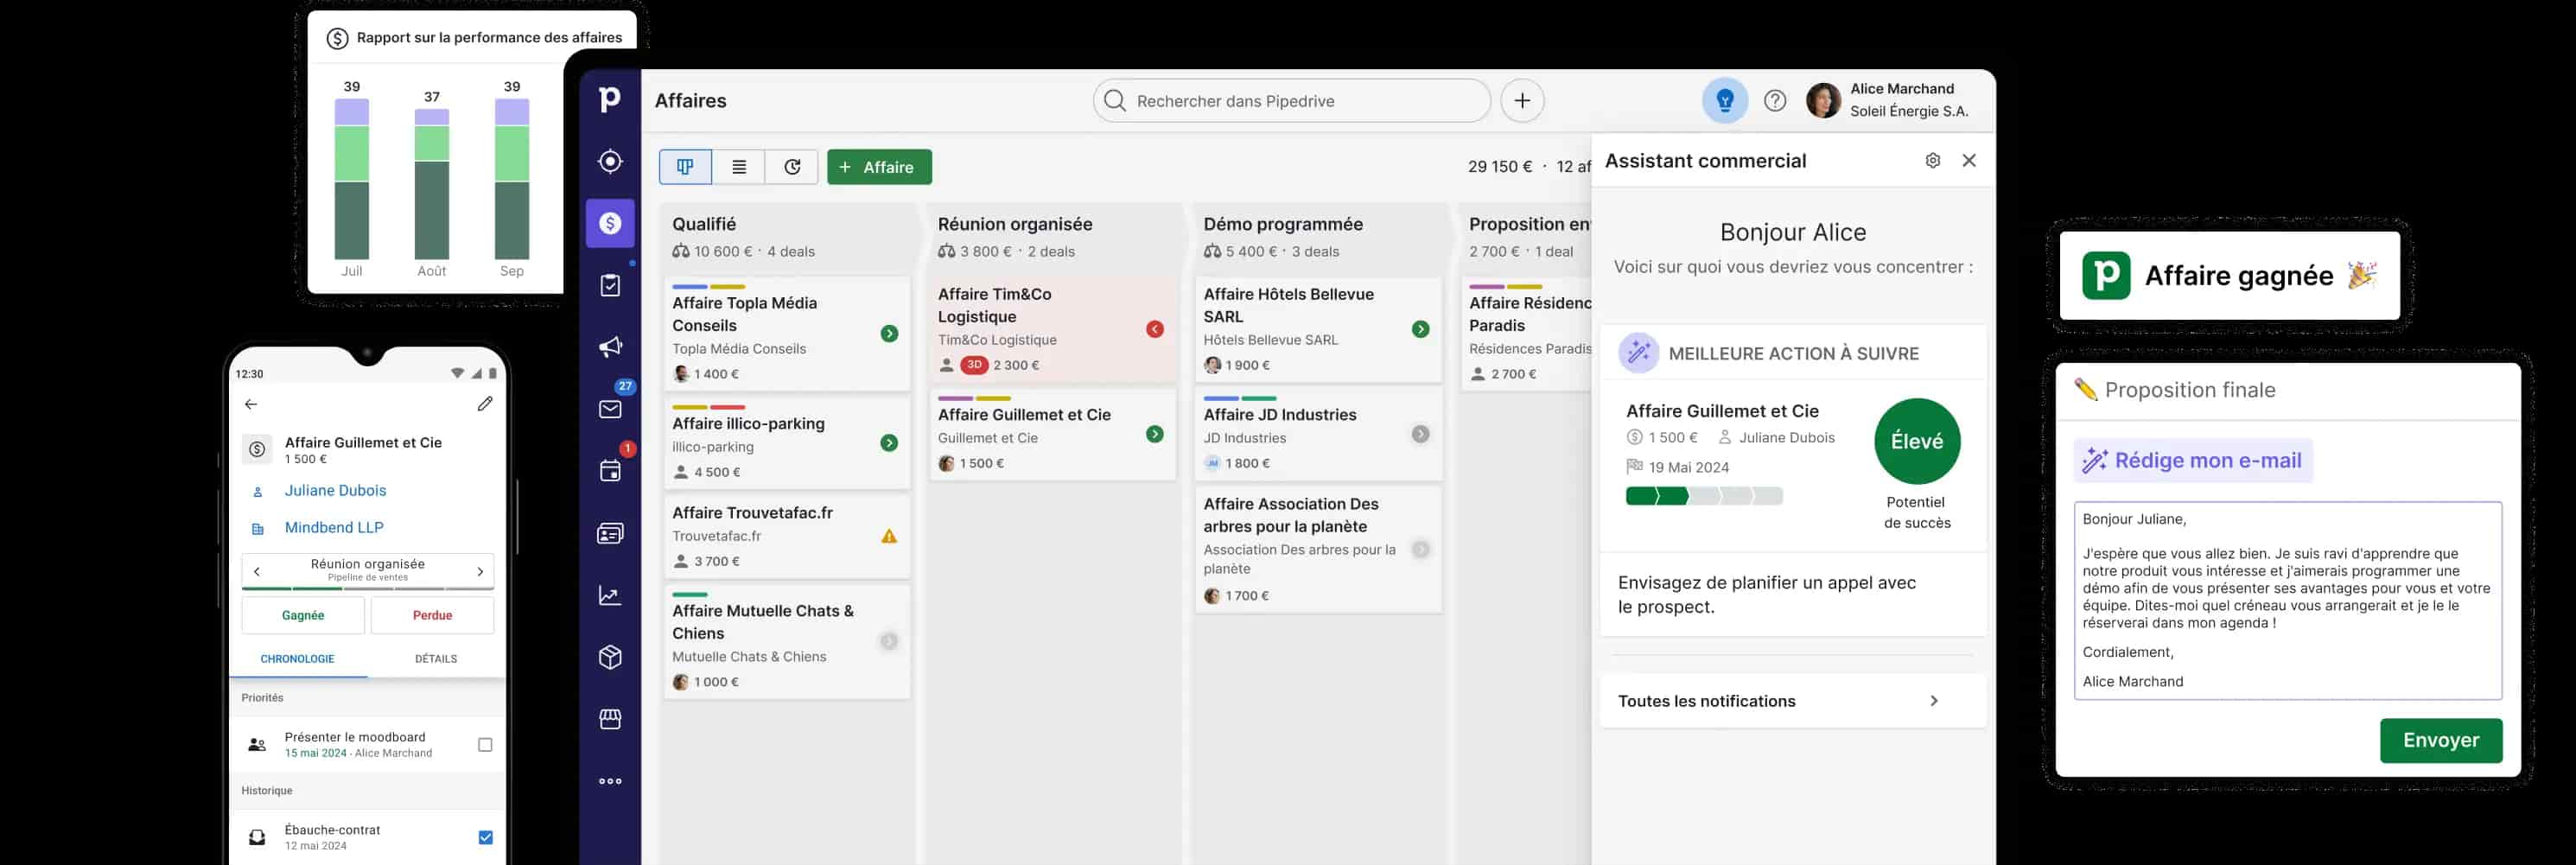This screenshot has height=865, width=2576.
Task: Click the pencil edit icon on phone
Action: [485, 404]
